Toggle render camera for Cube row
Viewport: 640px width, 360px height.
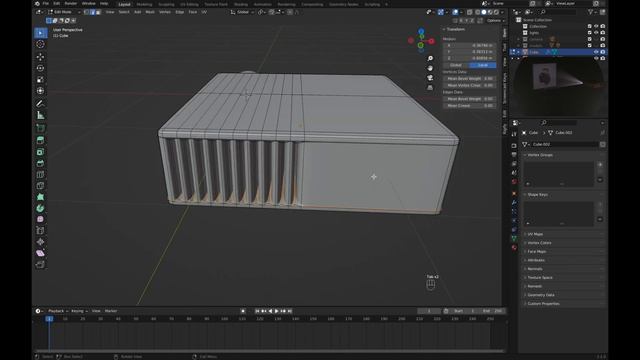602,52
